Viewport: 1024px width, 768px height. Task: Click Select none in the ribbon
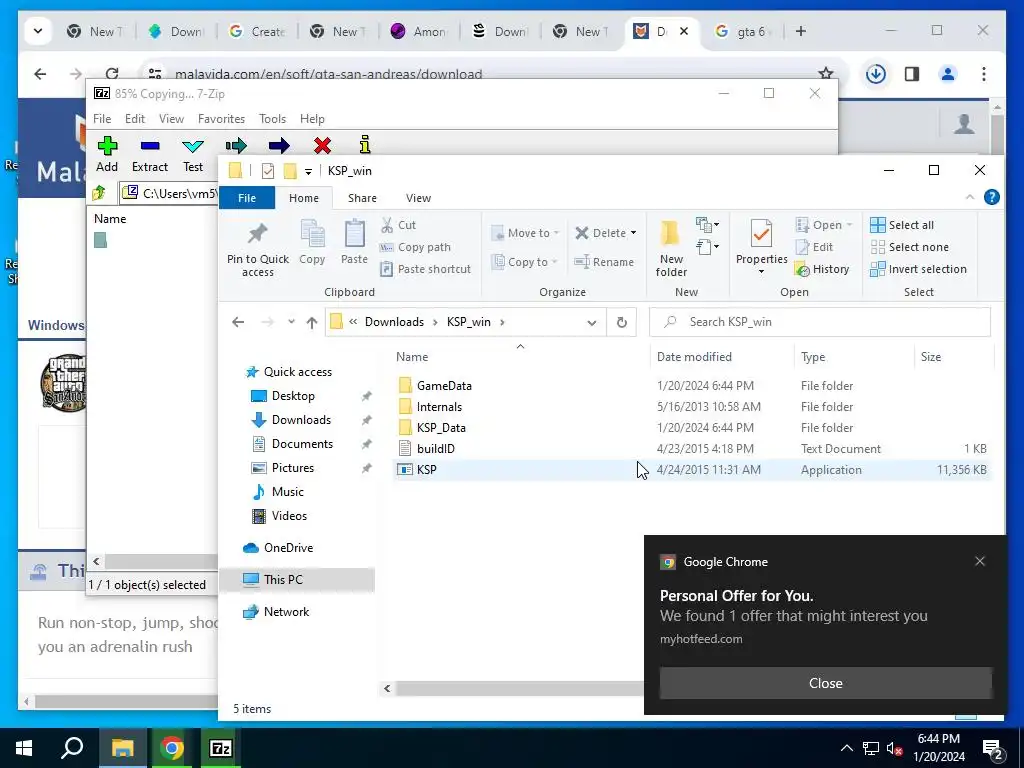click(910, 248)
